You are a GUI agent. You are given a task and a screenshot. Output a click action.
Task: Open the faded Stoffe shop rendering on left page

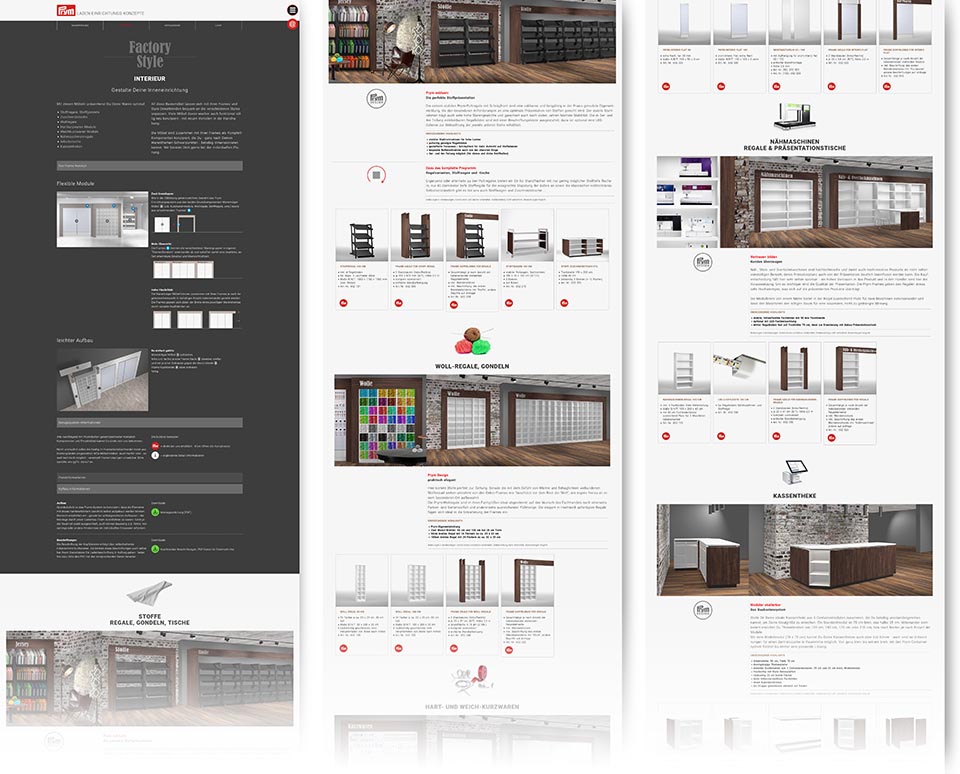[x=149, y=678]
